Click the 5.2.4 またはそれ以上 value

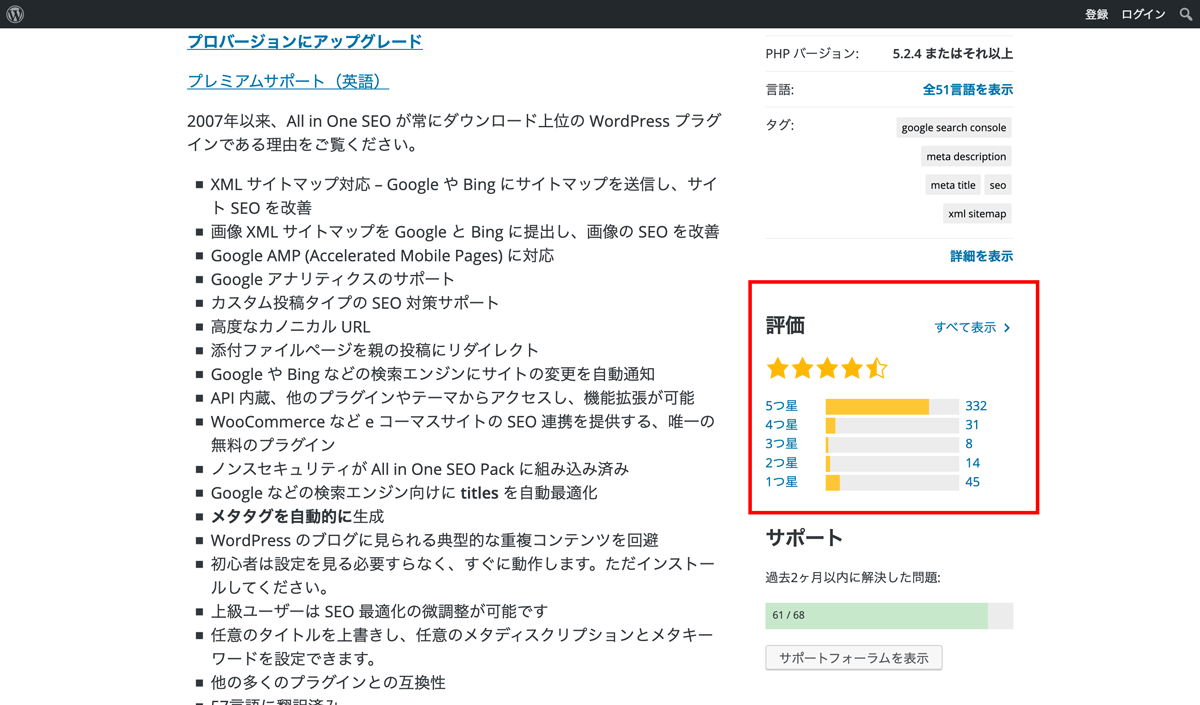pyautogui.click(x=952, y=53)
